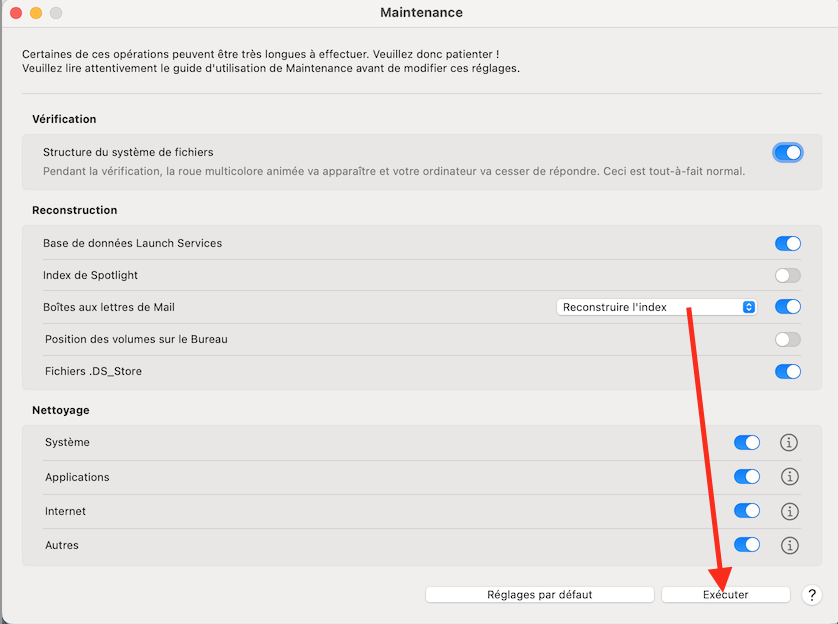Screen dimensions: 838x624
Task: Click Position des volumes sur le Bureau label
Action: click(136, 339)
